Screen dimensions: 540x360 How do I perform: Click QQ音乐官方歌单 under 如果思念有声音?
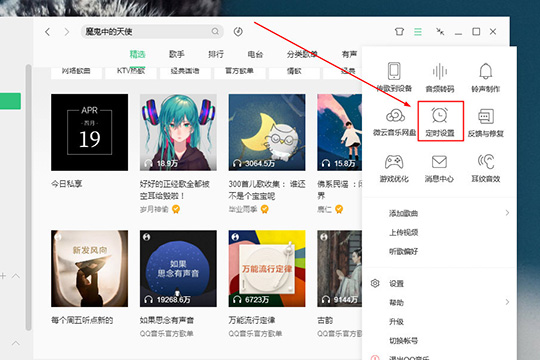click(166, 333)
